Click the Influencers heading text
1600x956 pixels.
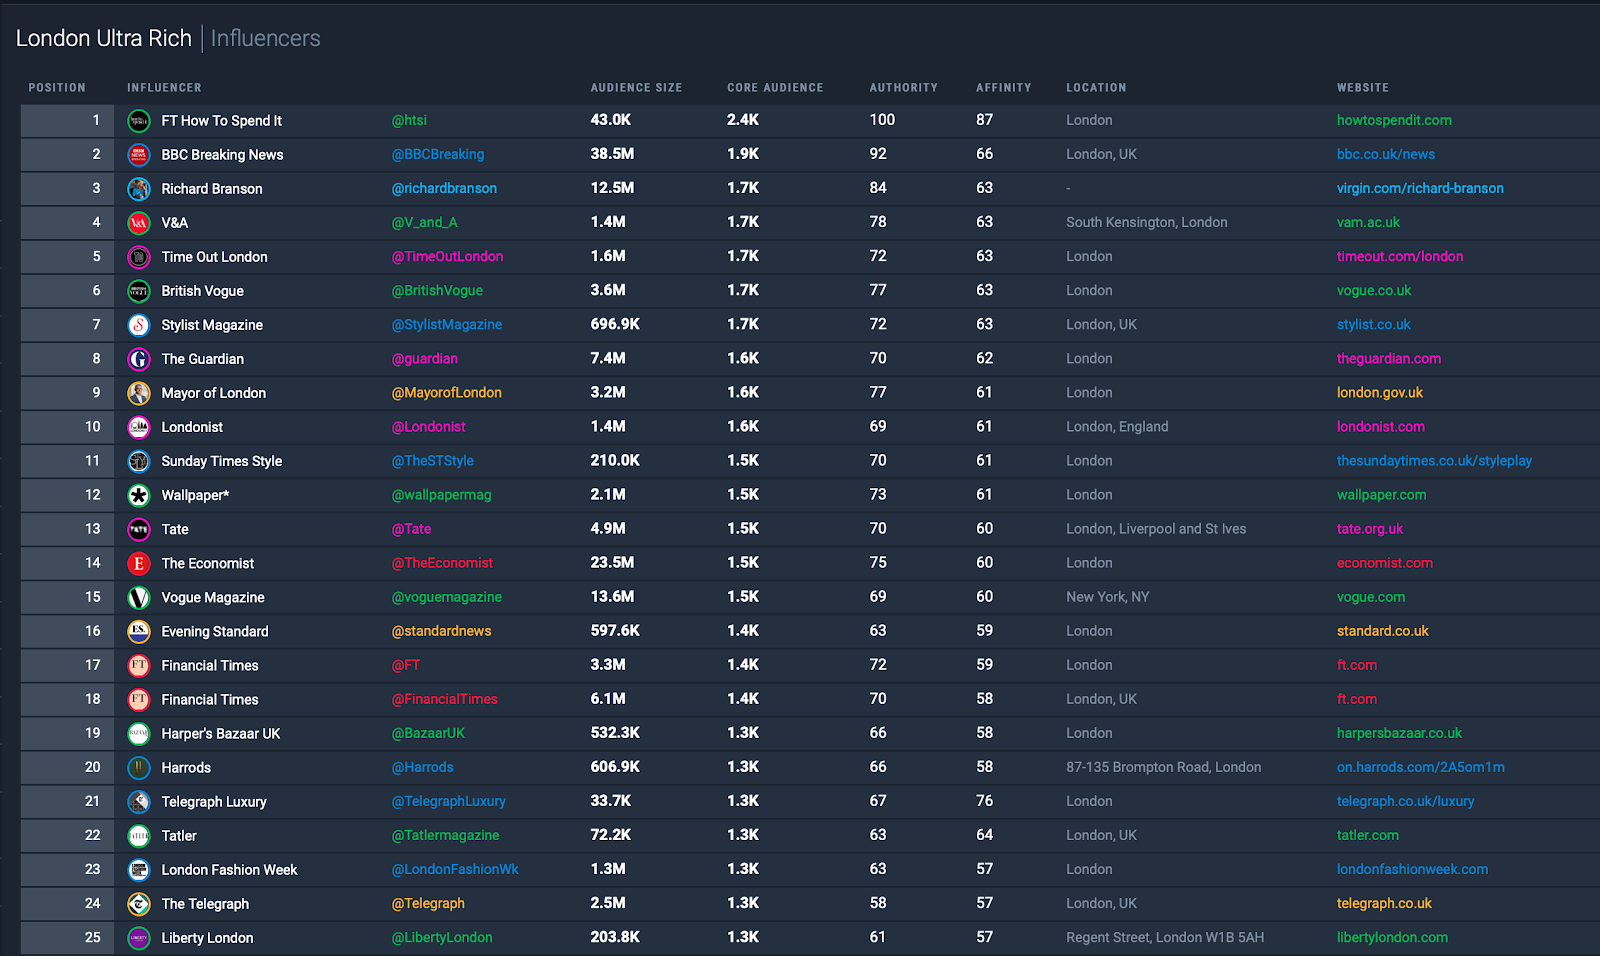click(x=266, y=38)
